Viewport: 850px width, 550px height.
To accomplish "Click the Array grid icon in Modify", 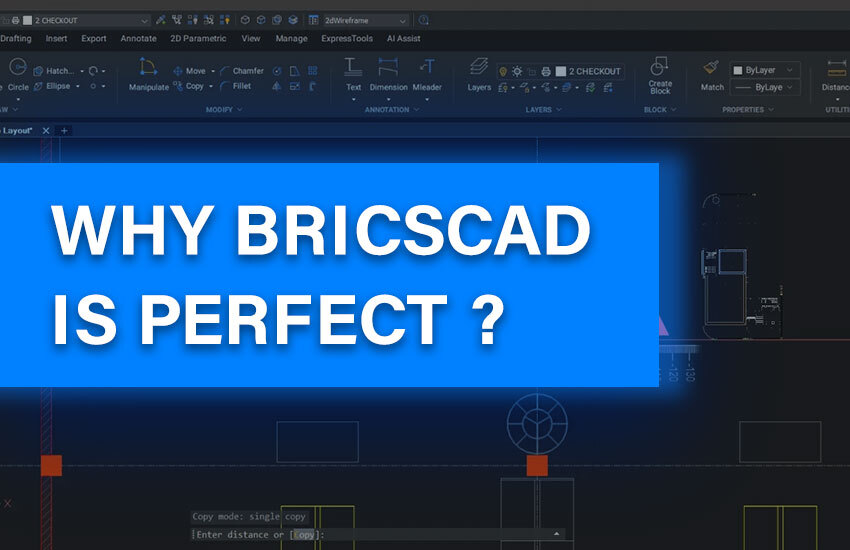I will pos(313,71).
